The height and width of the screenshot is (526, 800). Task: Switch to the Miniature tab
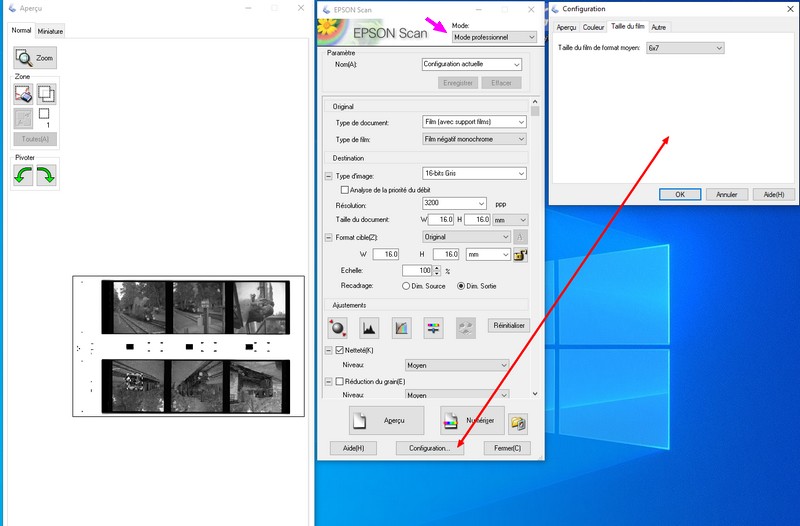(x=50, y=31)
